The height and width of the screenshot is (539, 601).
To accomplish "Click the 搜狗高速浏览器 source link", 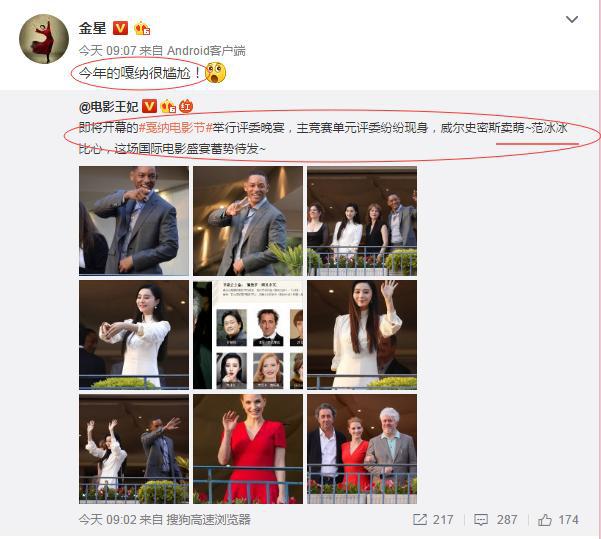I will 208,520.
